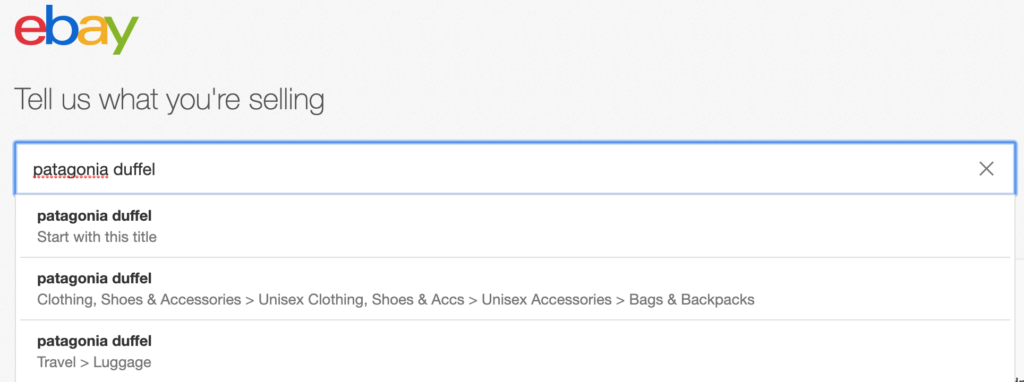
Task: Focus the "patagonia duffel" text input field
Action: pyautogui.click(x=515, y=168)
